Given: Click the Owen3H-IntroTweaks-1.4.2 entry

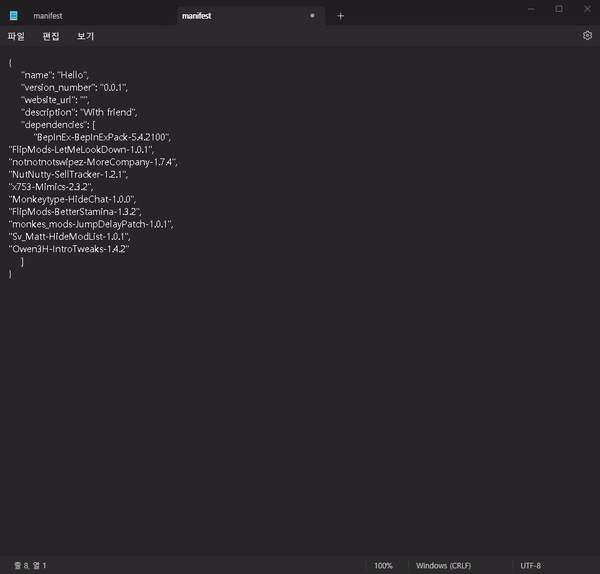Looking at the screenshot, I should click(69, 249).
